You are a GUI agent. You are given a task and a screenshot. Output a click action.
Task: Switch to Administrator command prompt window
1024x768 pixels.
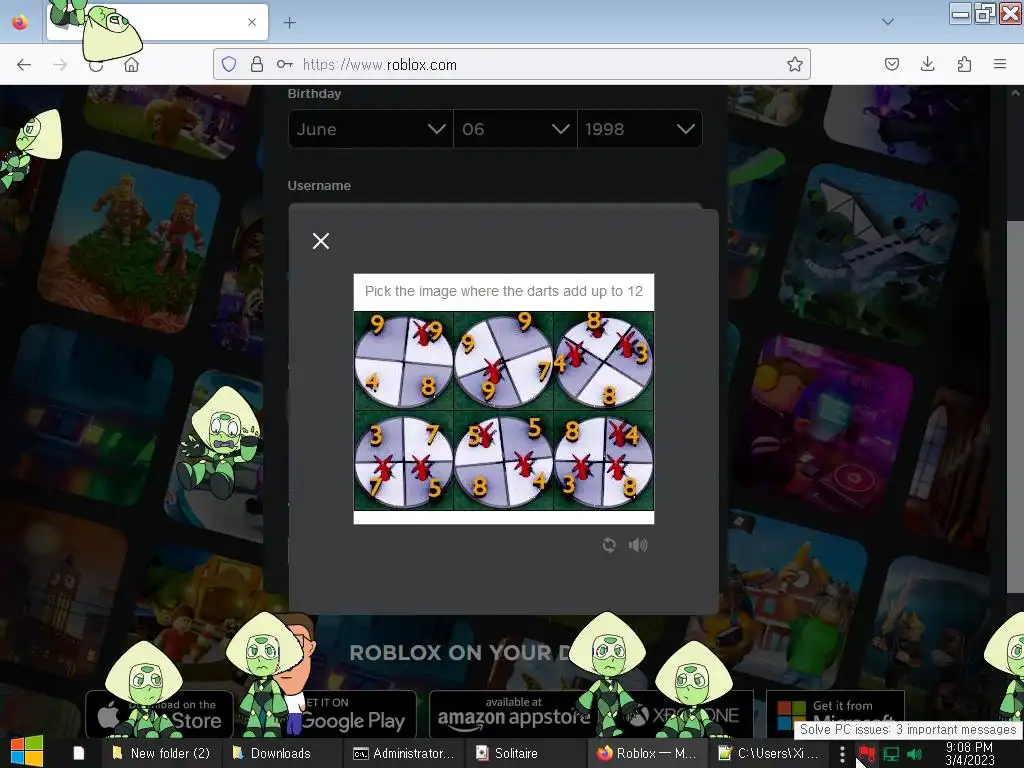(x=403, y=753)
